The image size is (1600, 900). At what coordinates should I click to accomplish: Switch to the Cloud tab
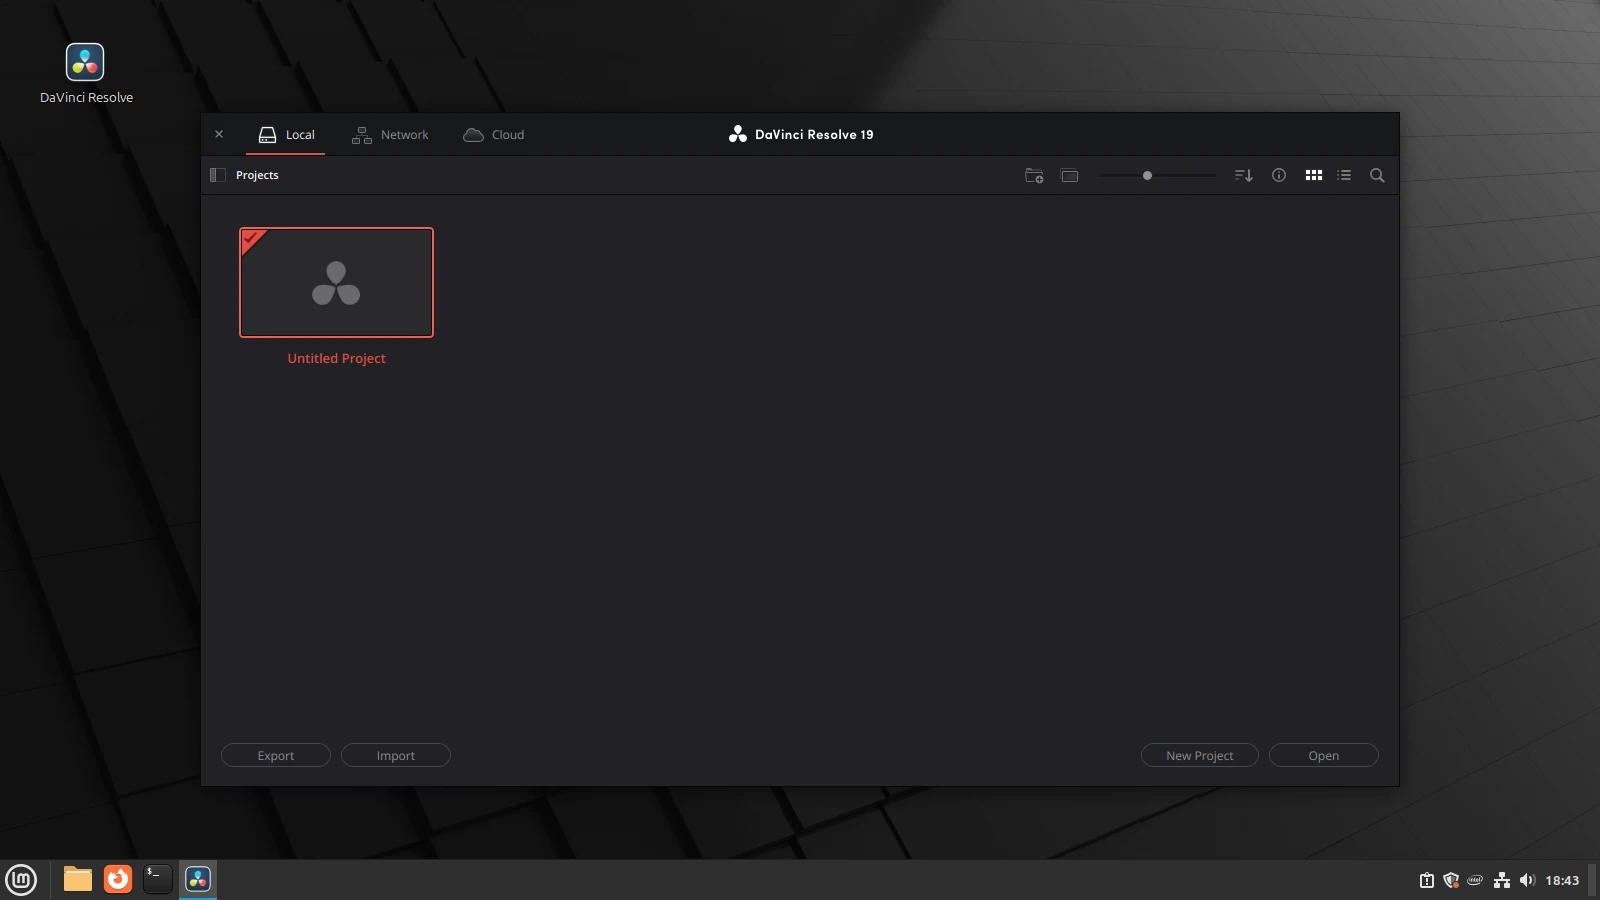coord(494,135)
